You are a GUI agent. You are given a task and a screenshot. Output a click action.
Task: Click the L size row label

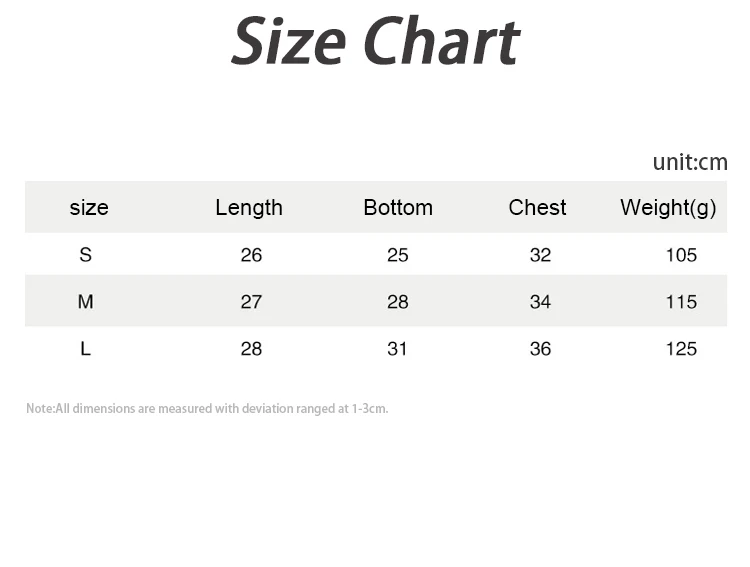85,349
